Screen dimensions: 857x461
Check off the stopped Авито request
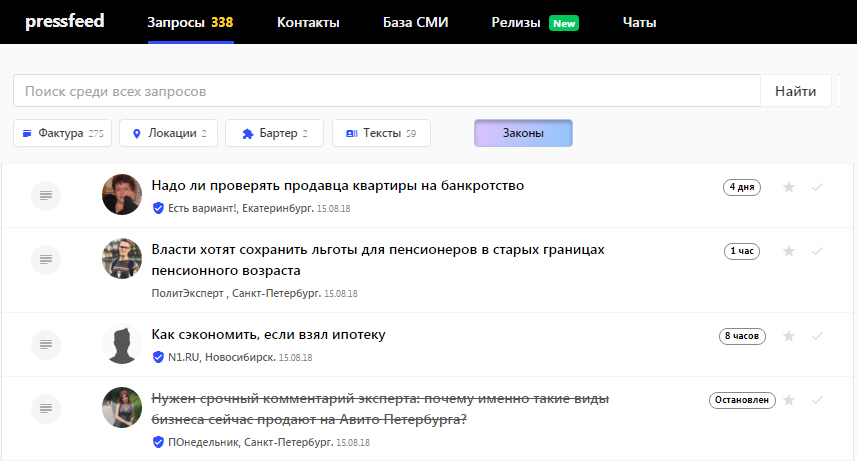pos(817,400)
